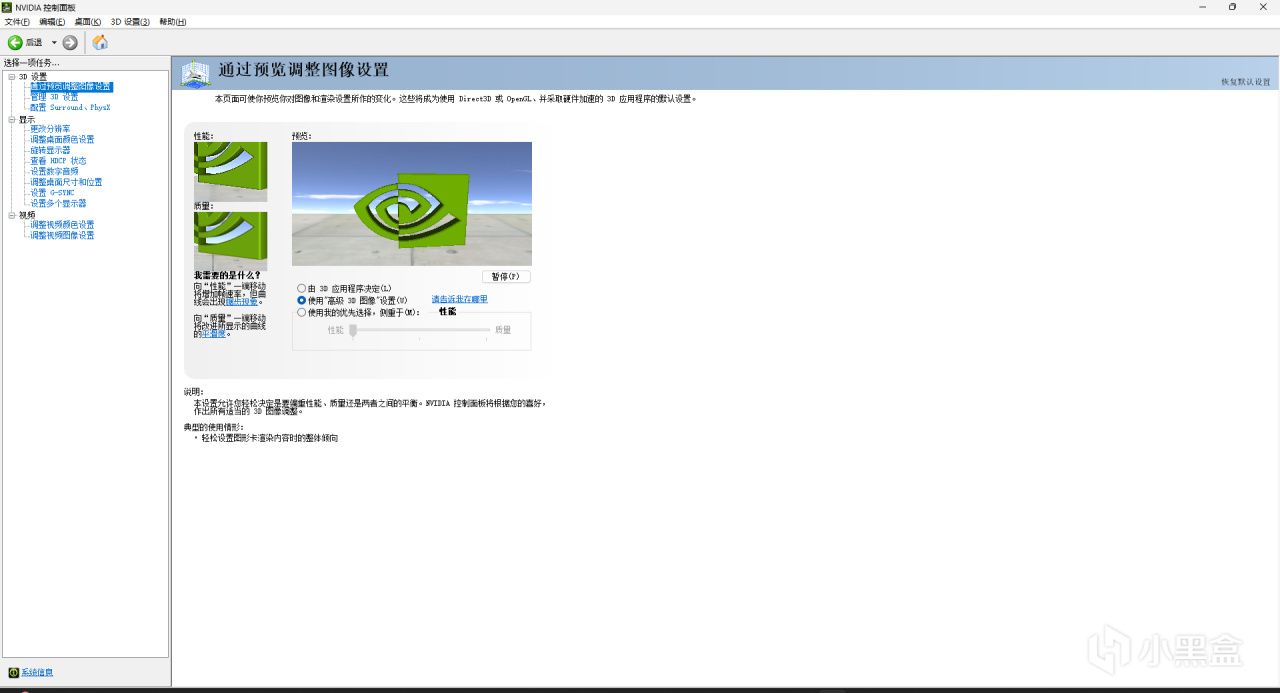
Task: Select 查看 HDCP 状态 tree item
Action: pyautogui.click(x=58, y=161)
